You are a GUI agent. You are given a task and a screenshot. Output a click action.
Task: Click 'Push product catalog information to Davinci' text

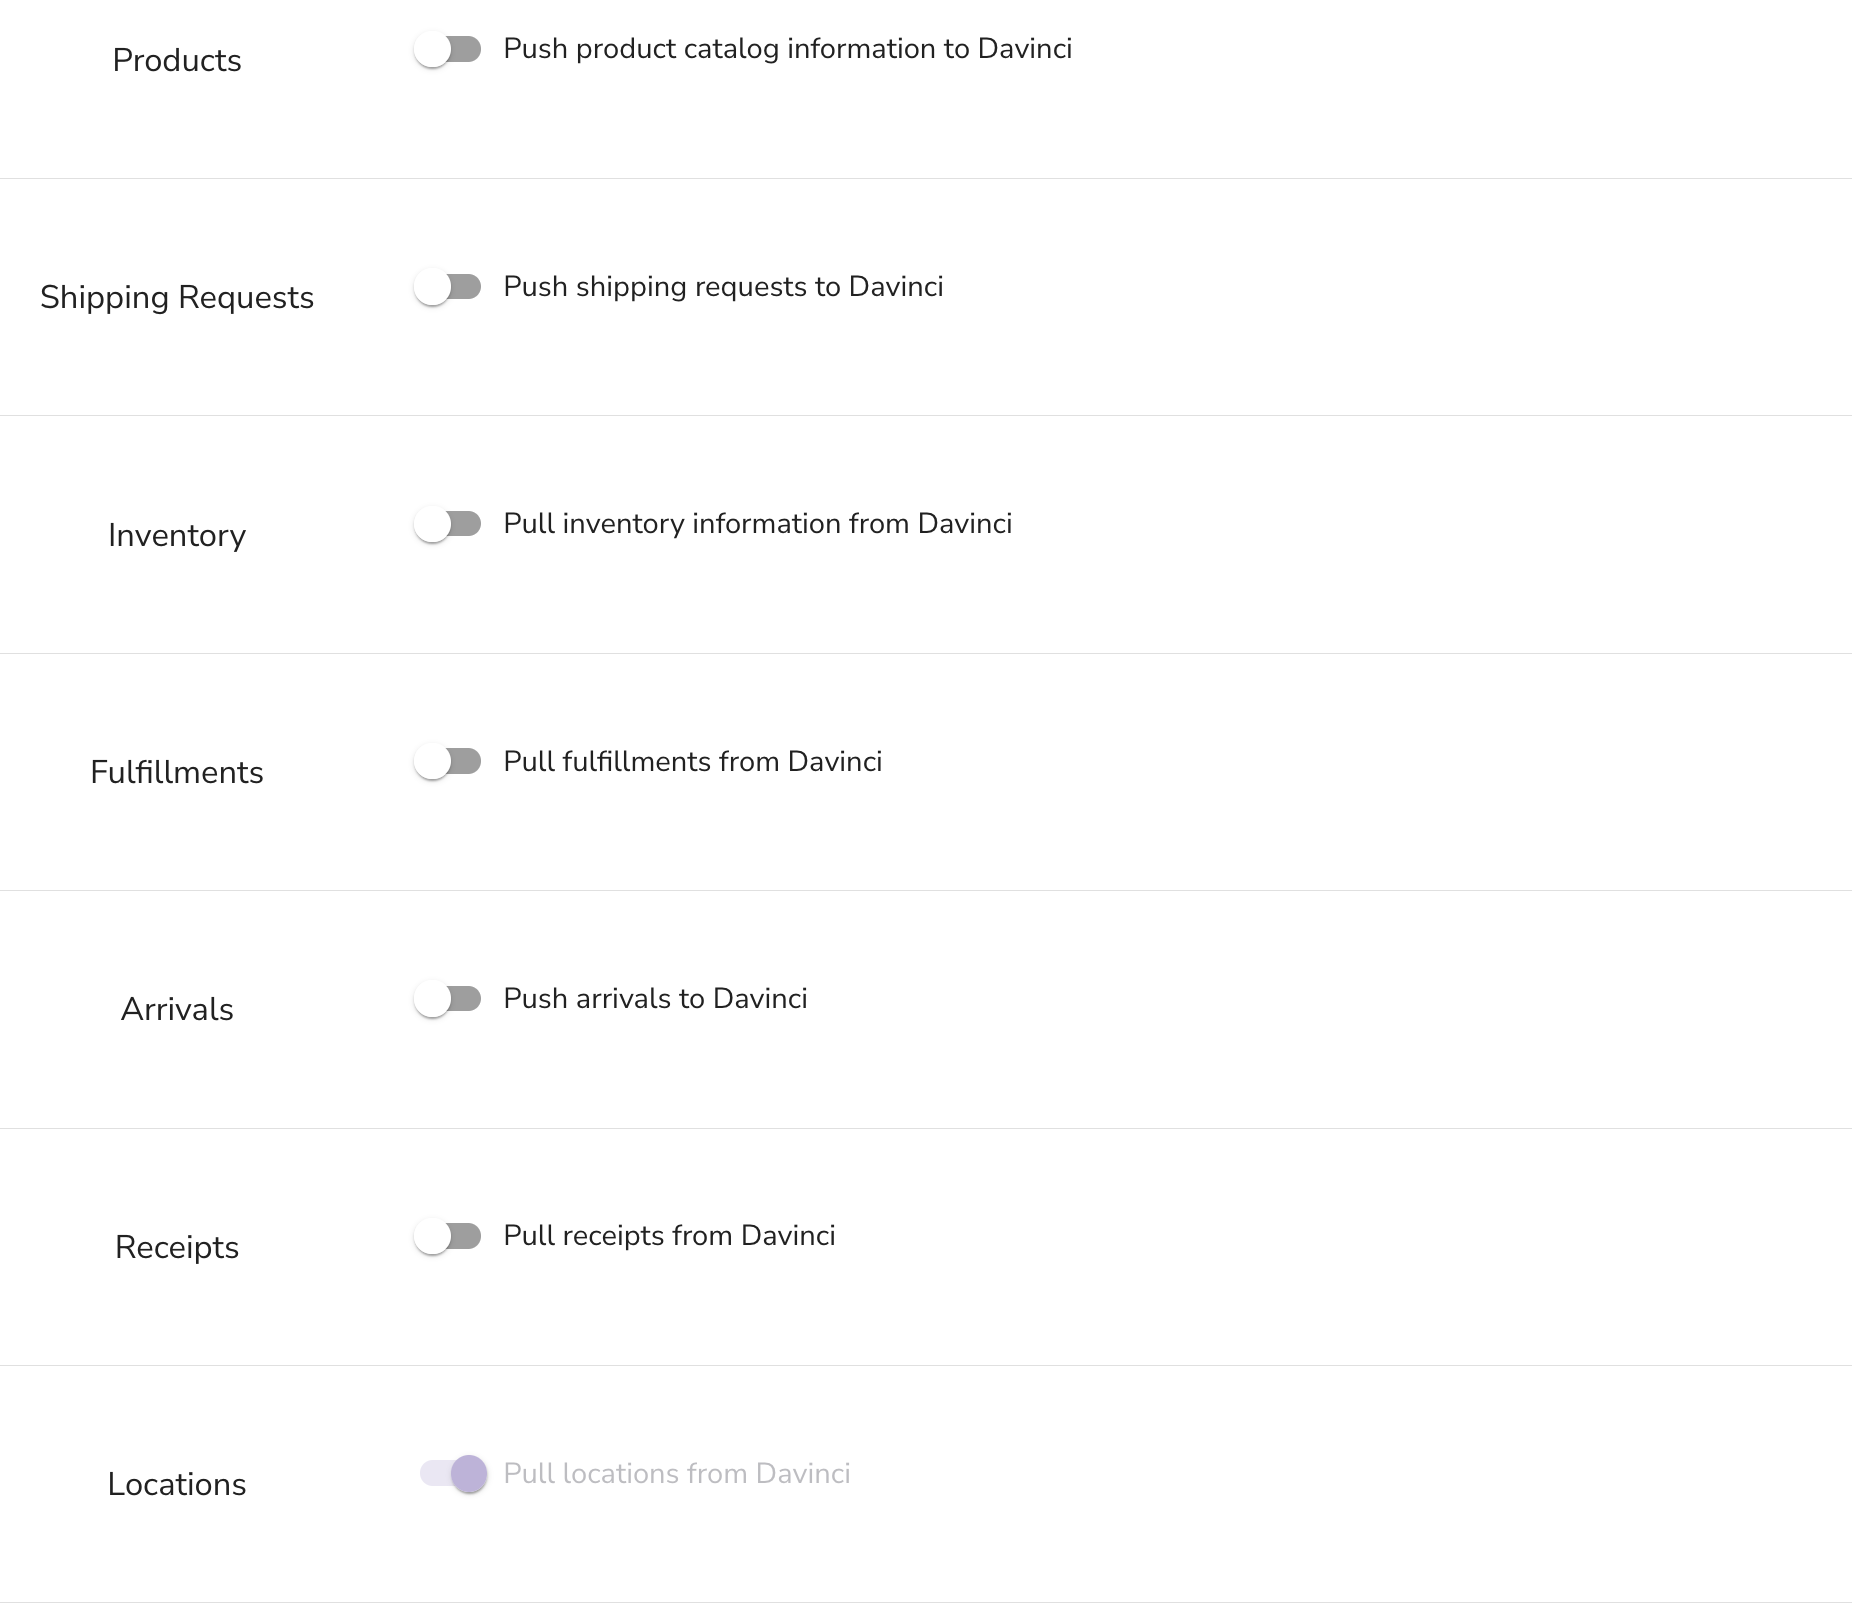point(788,49)
